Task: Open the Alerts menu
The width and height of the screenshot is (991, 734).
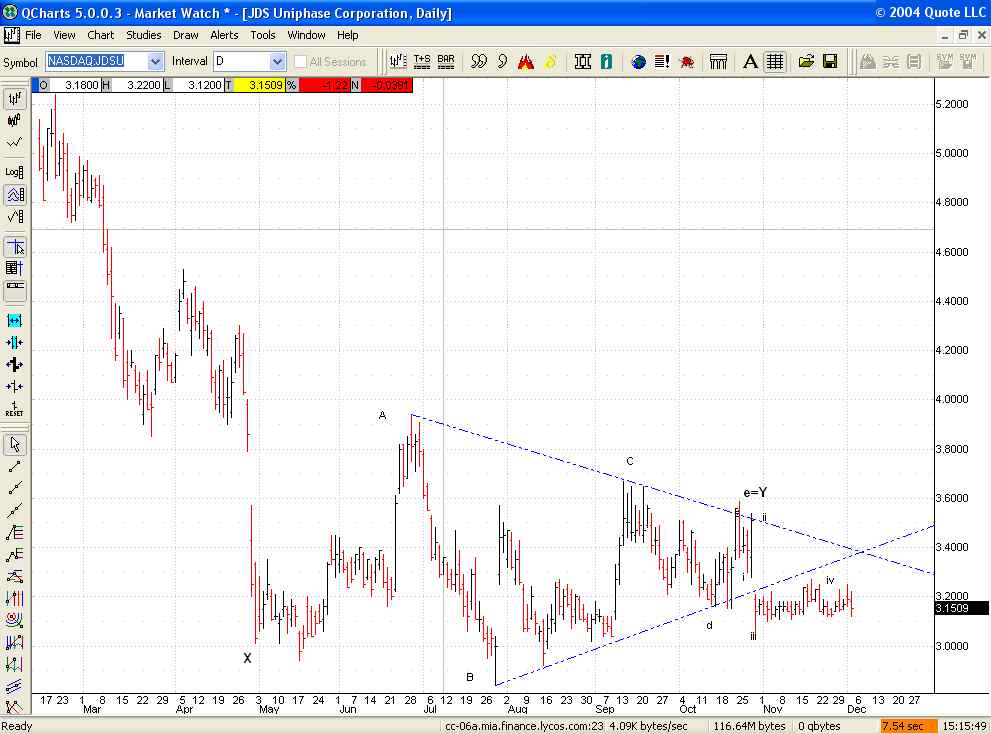Action: click(x=224, y=35)
